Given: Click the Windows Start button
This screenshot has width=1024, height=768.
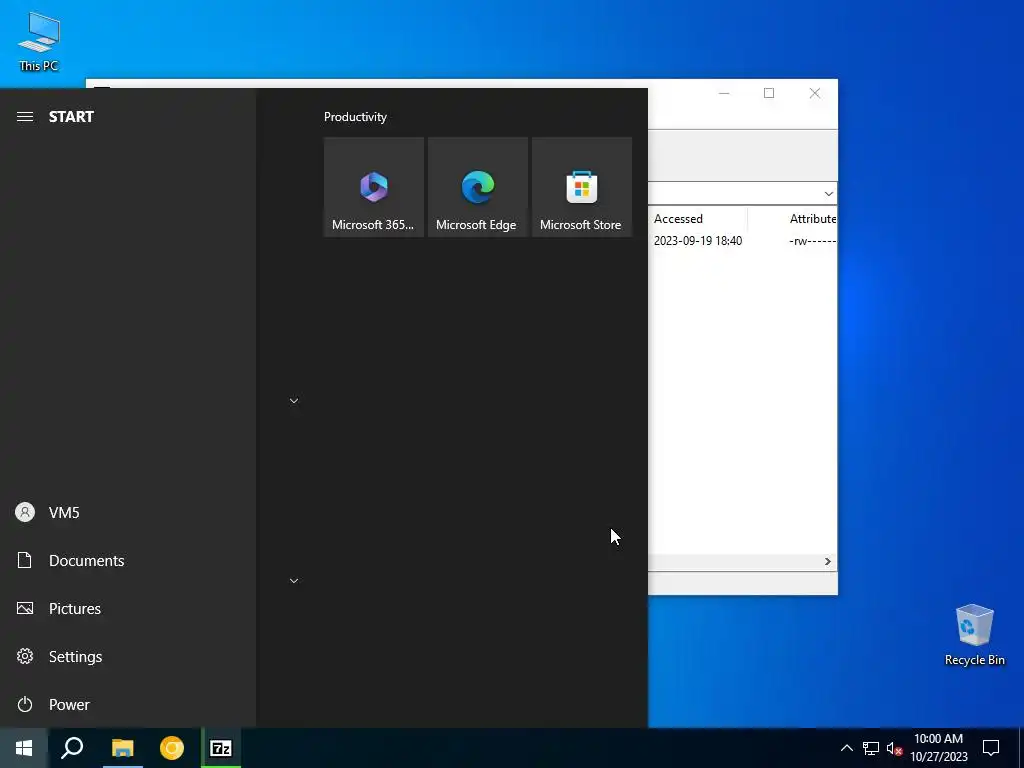Looking at the screenshot, I should (24, 748).
